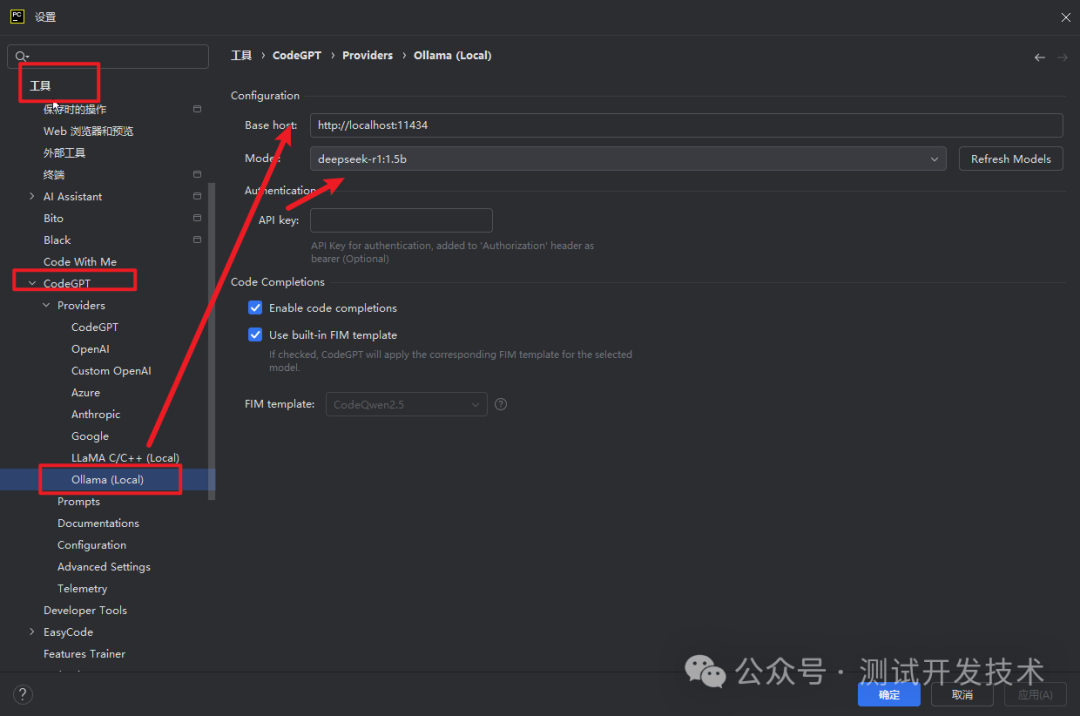Select the OpenAI provider
The width and height of the screenshot is (1080, 716).
(90, 349)
